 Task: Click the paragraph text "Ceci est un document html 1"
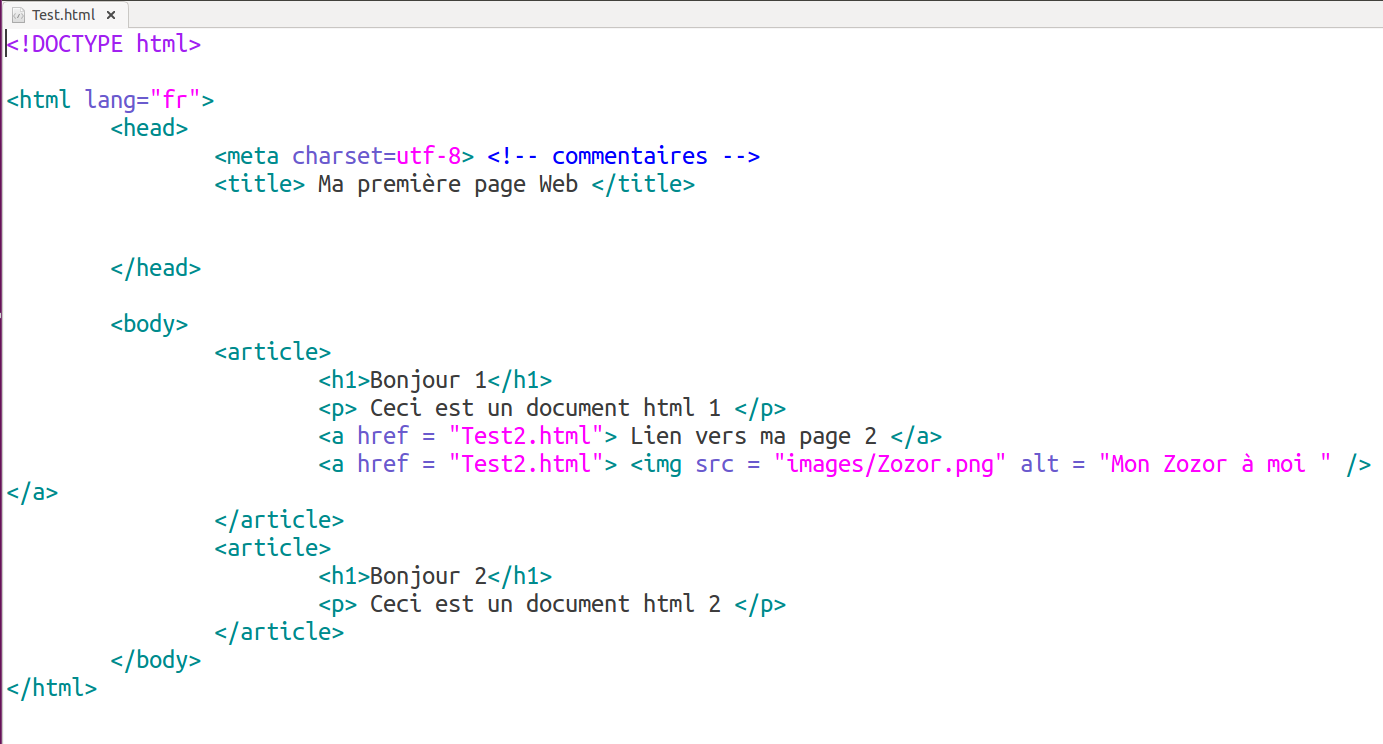(545, 408)
